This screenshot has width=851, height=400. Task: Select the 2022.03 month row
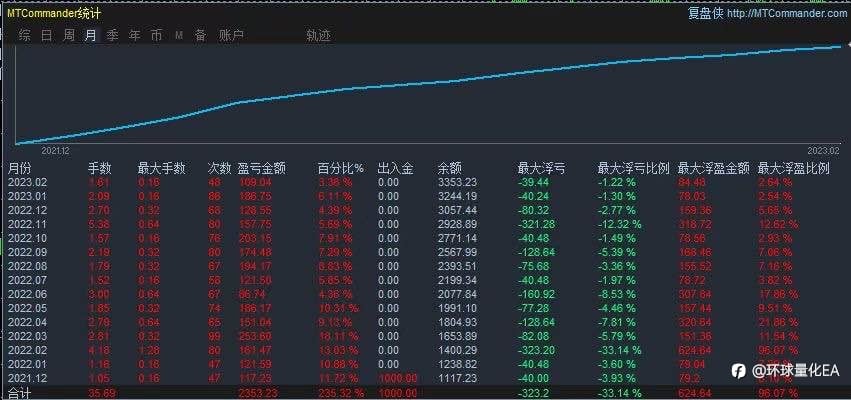[426, 336]
